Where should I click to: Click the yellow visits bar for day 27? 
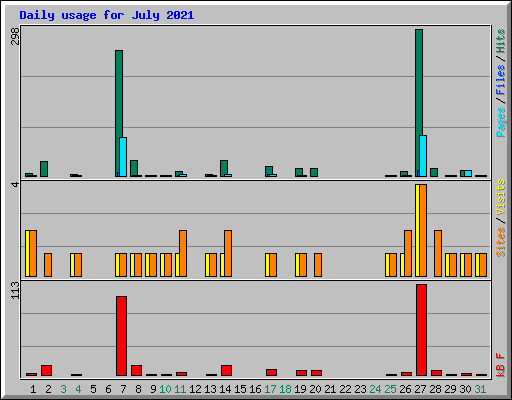click(417, 230)
